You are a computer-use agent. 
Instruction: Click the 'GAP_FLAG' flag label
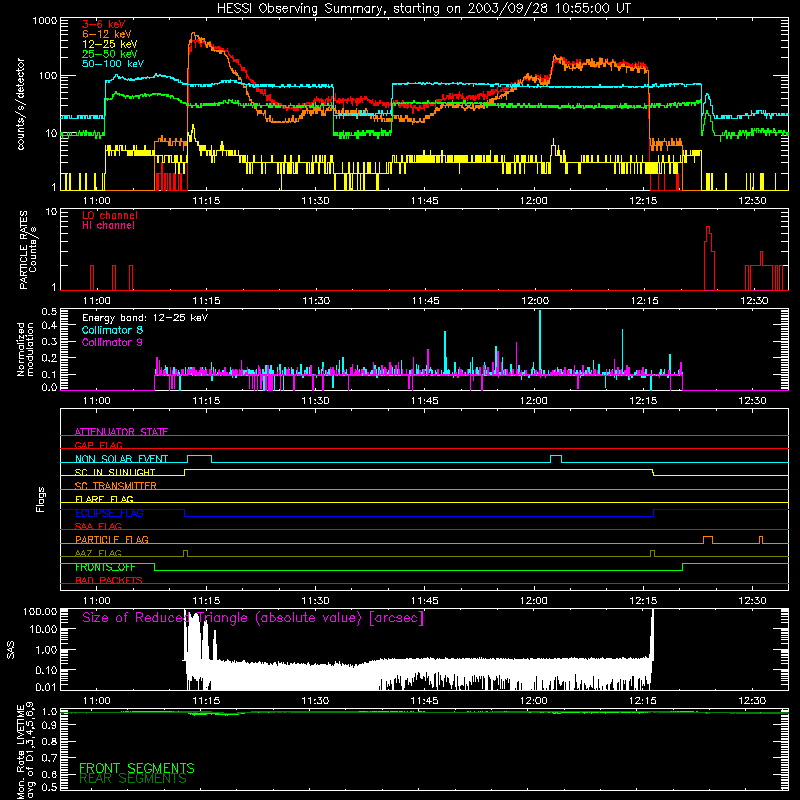tap(98, 445)
